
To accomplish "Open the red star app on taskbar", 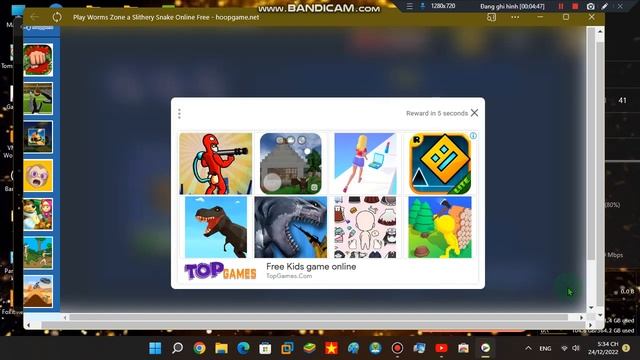I will pyautogui.click(x=331, y=348).
